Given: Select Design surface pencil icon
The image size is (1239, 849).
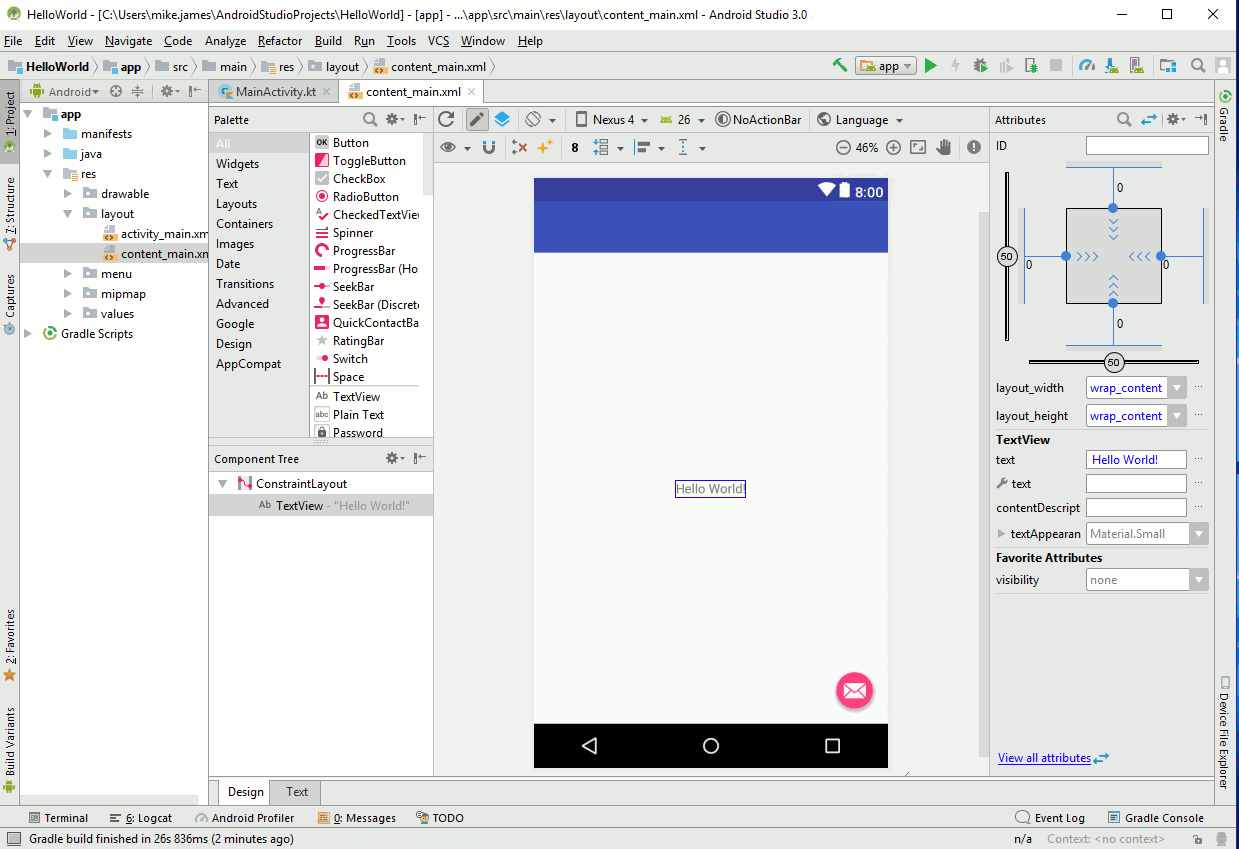Looking at the screenshot, I should 477,119.
